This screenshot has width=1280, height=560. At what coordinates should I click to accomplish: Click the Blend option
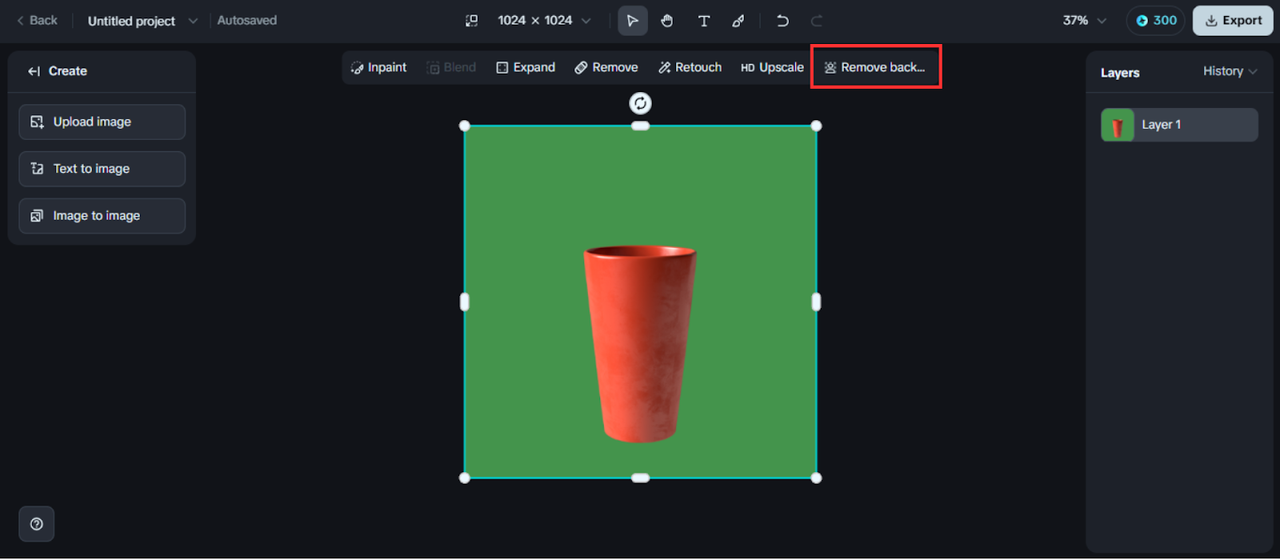[x=451, y=68]
